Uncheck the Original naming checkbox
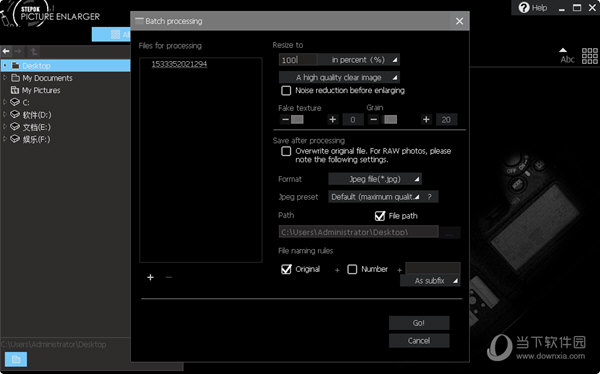Viewport: 600px width, 374px height. [x=286, y=269]
